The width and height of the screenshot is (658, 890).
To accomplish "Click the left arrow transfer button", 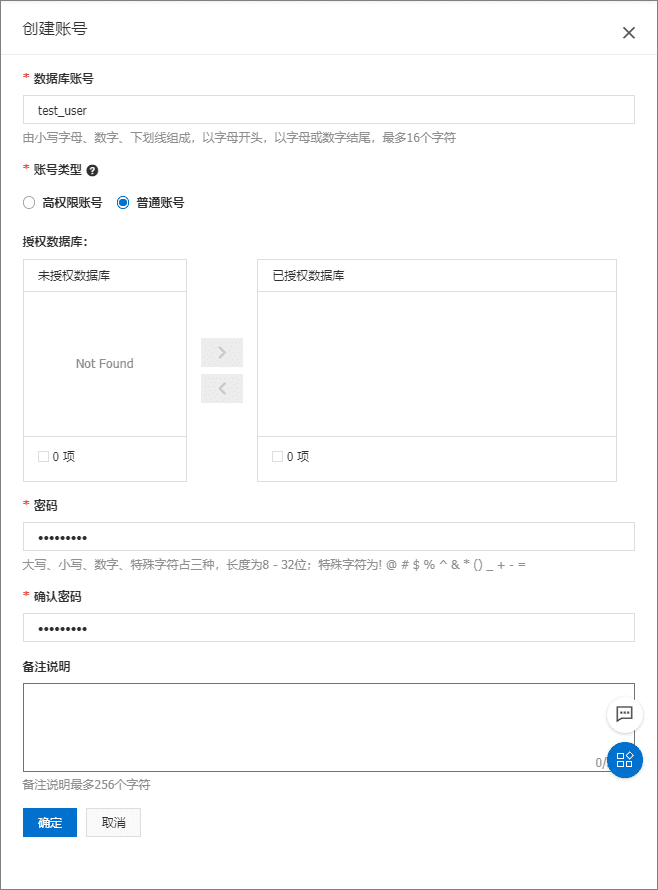I will pyautogui.click(x=222, y=389).
